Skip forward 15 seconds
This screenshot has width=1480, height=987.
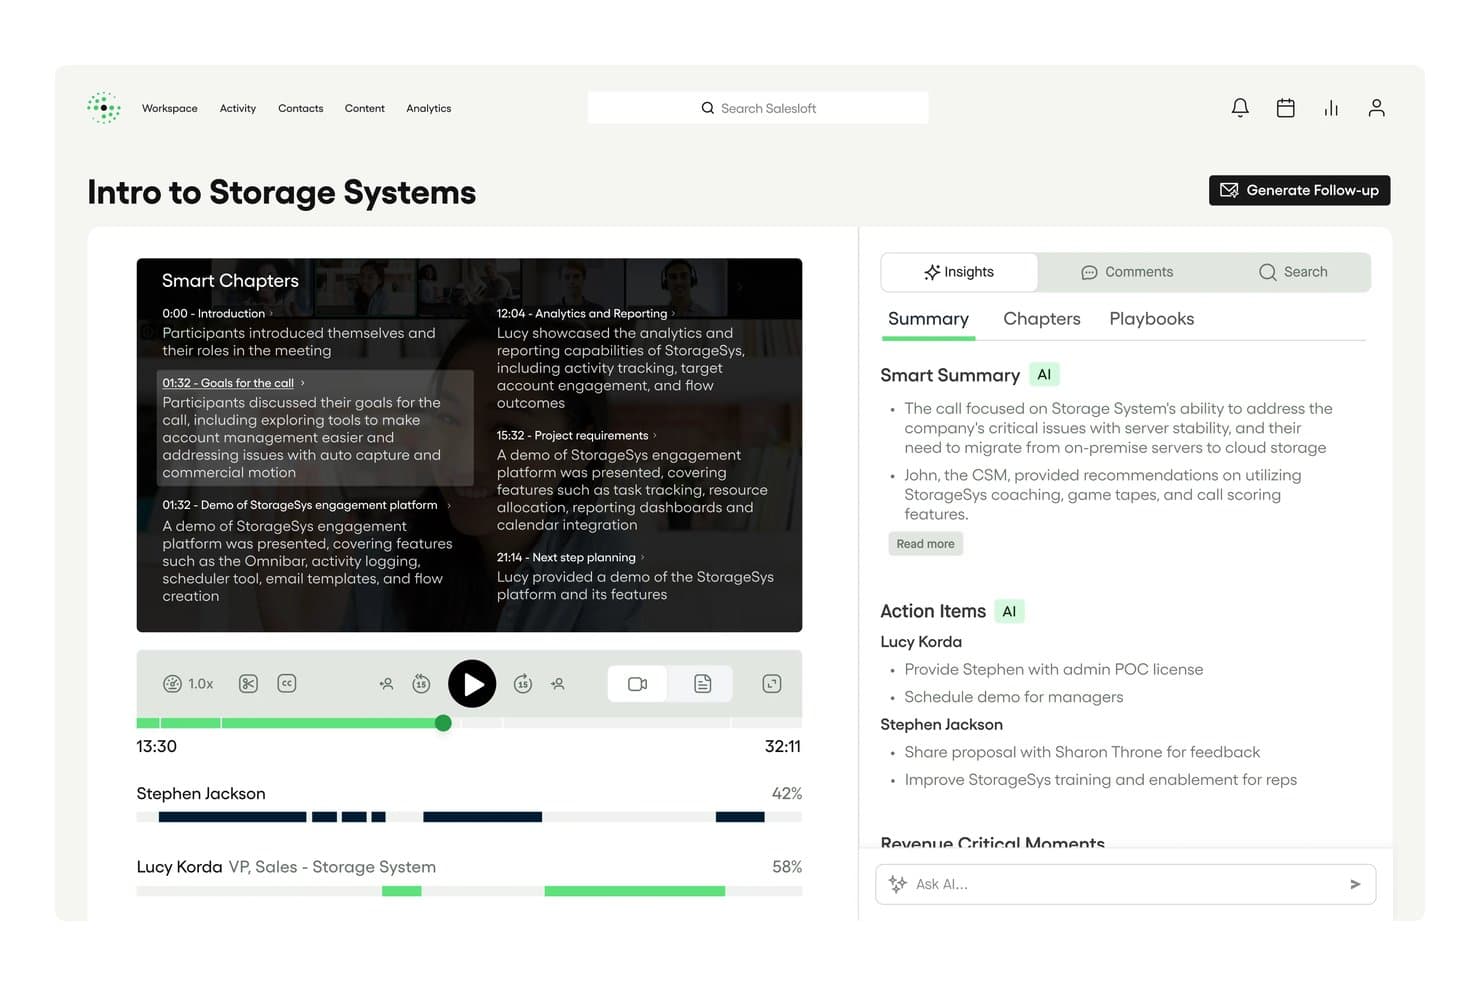523,684
